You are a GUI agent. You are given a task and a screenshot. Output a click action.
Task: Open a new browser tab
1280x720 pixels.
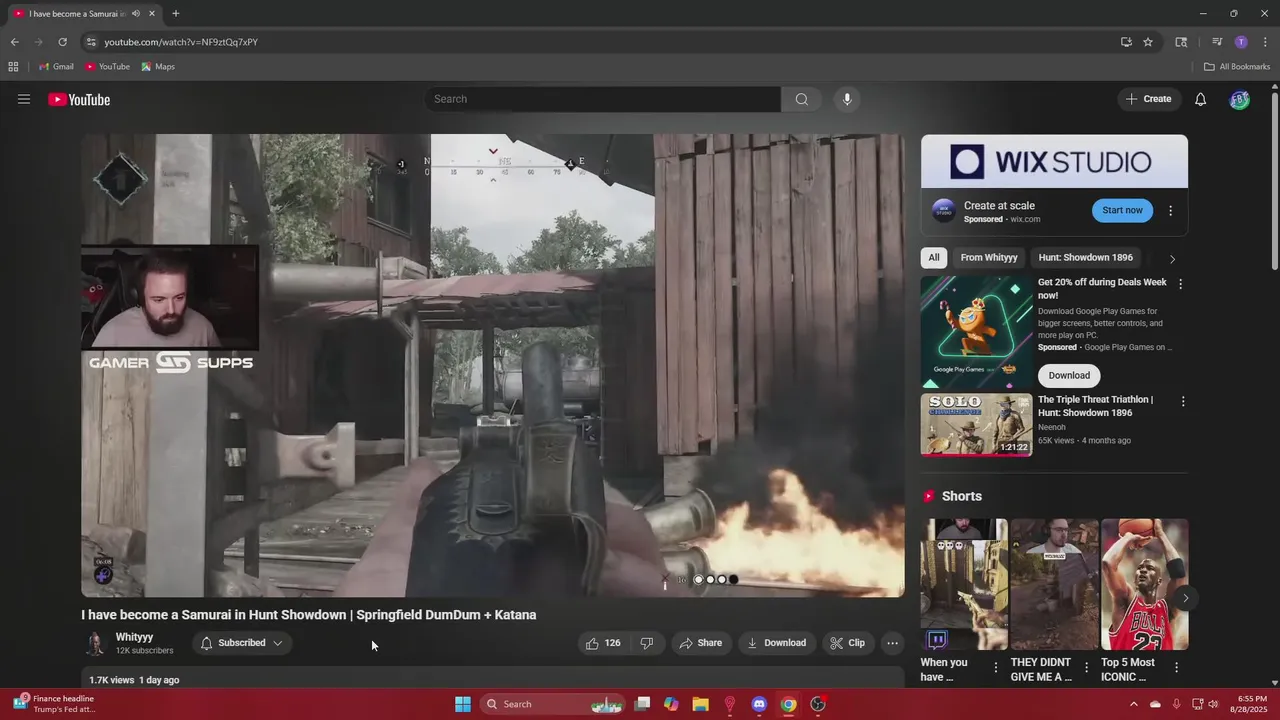coord(175,14)
